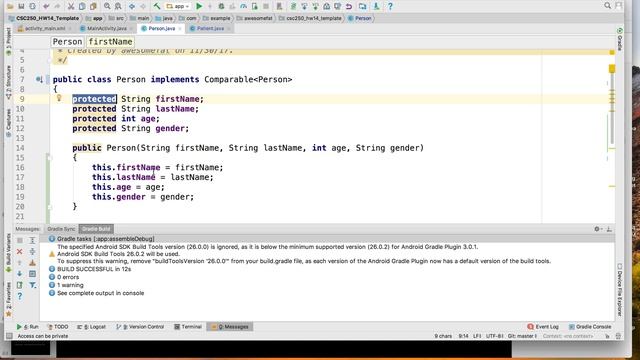Hide messages panel with the download-style icon

coord(609,229)
